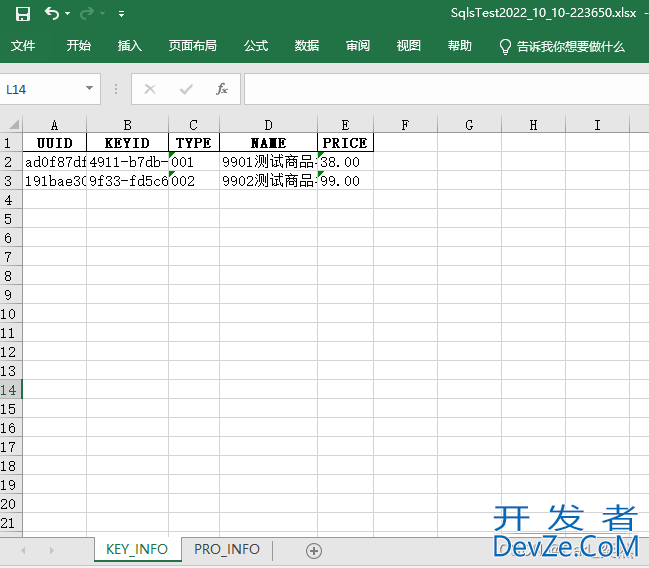Click the Enter checkmark icon in formula bar

[x=186, y=89]
